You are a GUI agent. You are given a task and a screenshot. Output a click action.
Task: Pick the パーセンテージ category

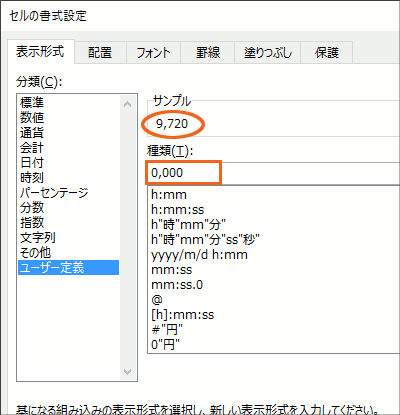54,193
